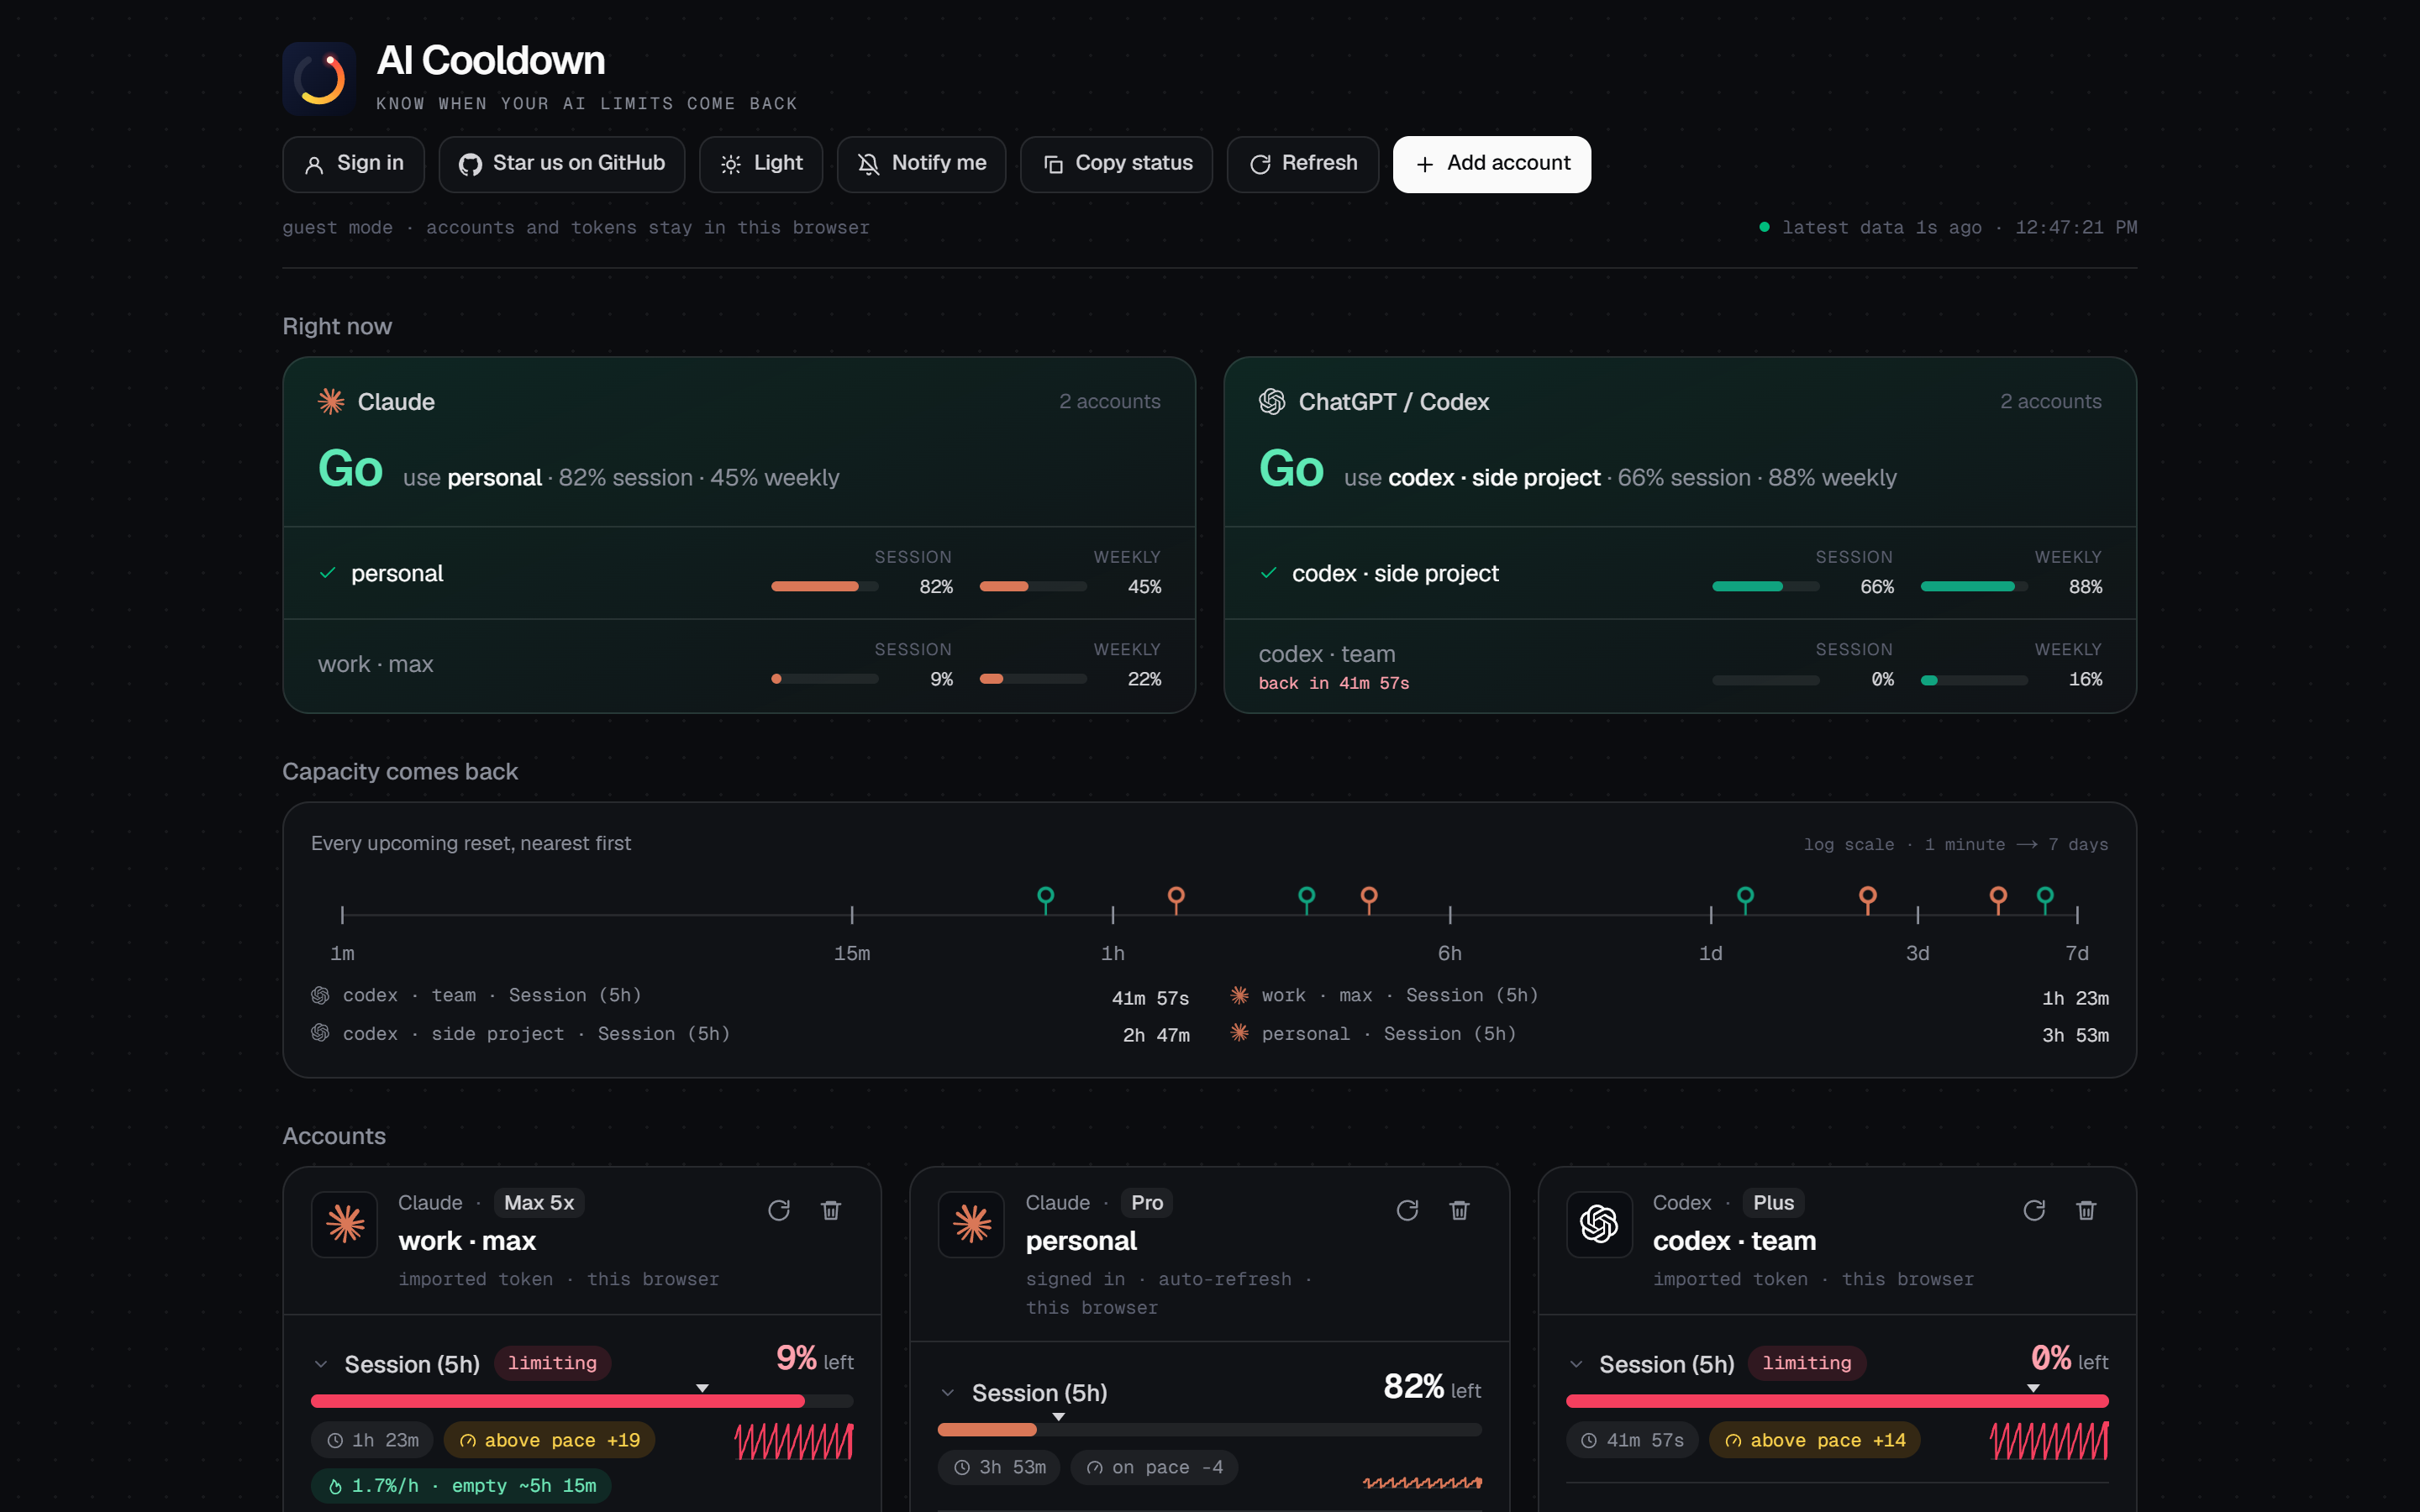The height and width of the screenshot is (1512, 2420).
Task: Click the personal card Claude icon
Action: [971, 1224]
